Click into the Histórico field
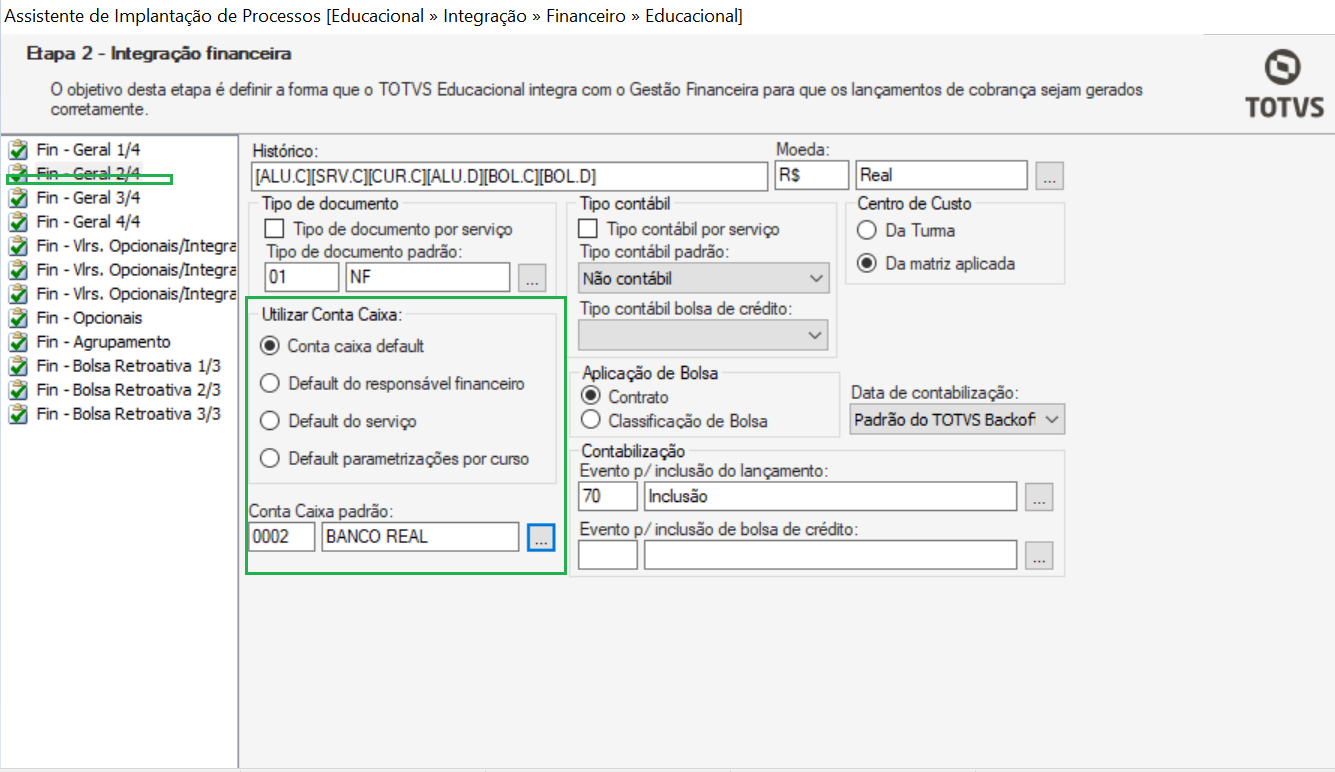This screenshot has height=772, width=1335. [509, 176]
